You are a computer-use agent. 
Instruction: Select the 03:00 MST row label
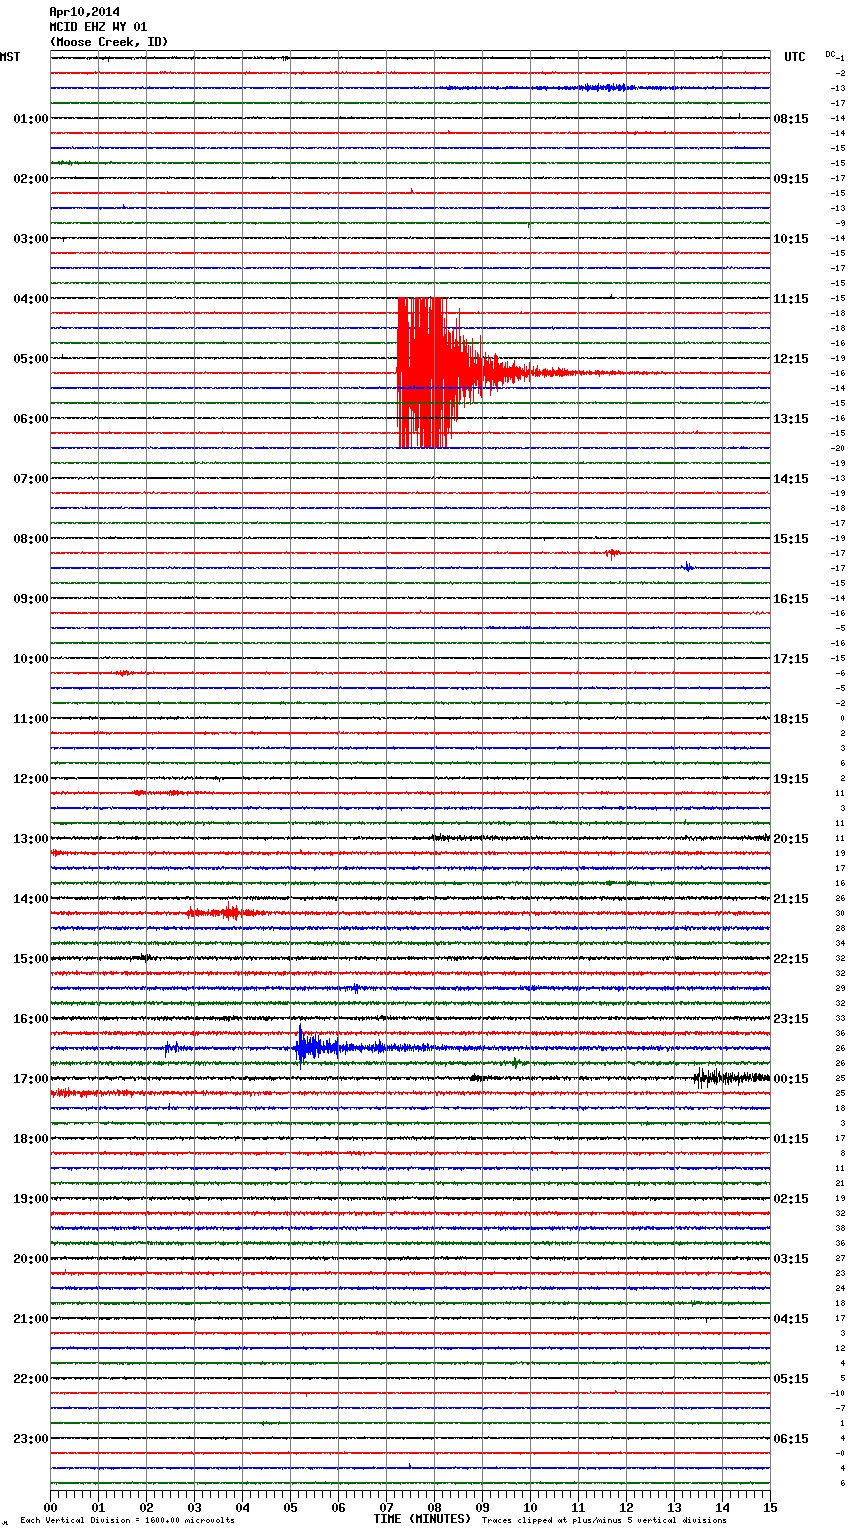coord(30,239)
